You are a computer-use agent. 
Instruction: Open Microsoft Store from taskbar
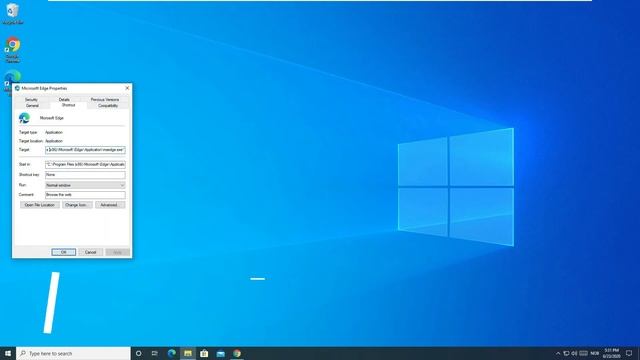tap(204, 353)
